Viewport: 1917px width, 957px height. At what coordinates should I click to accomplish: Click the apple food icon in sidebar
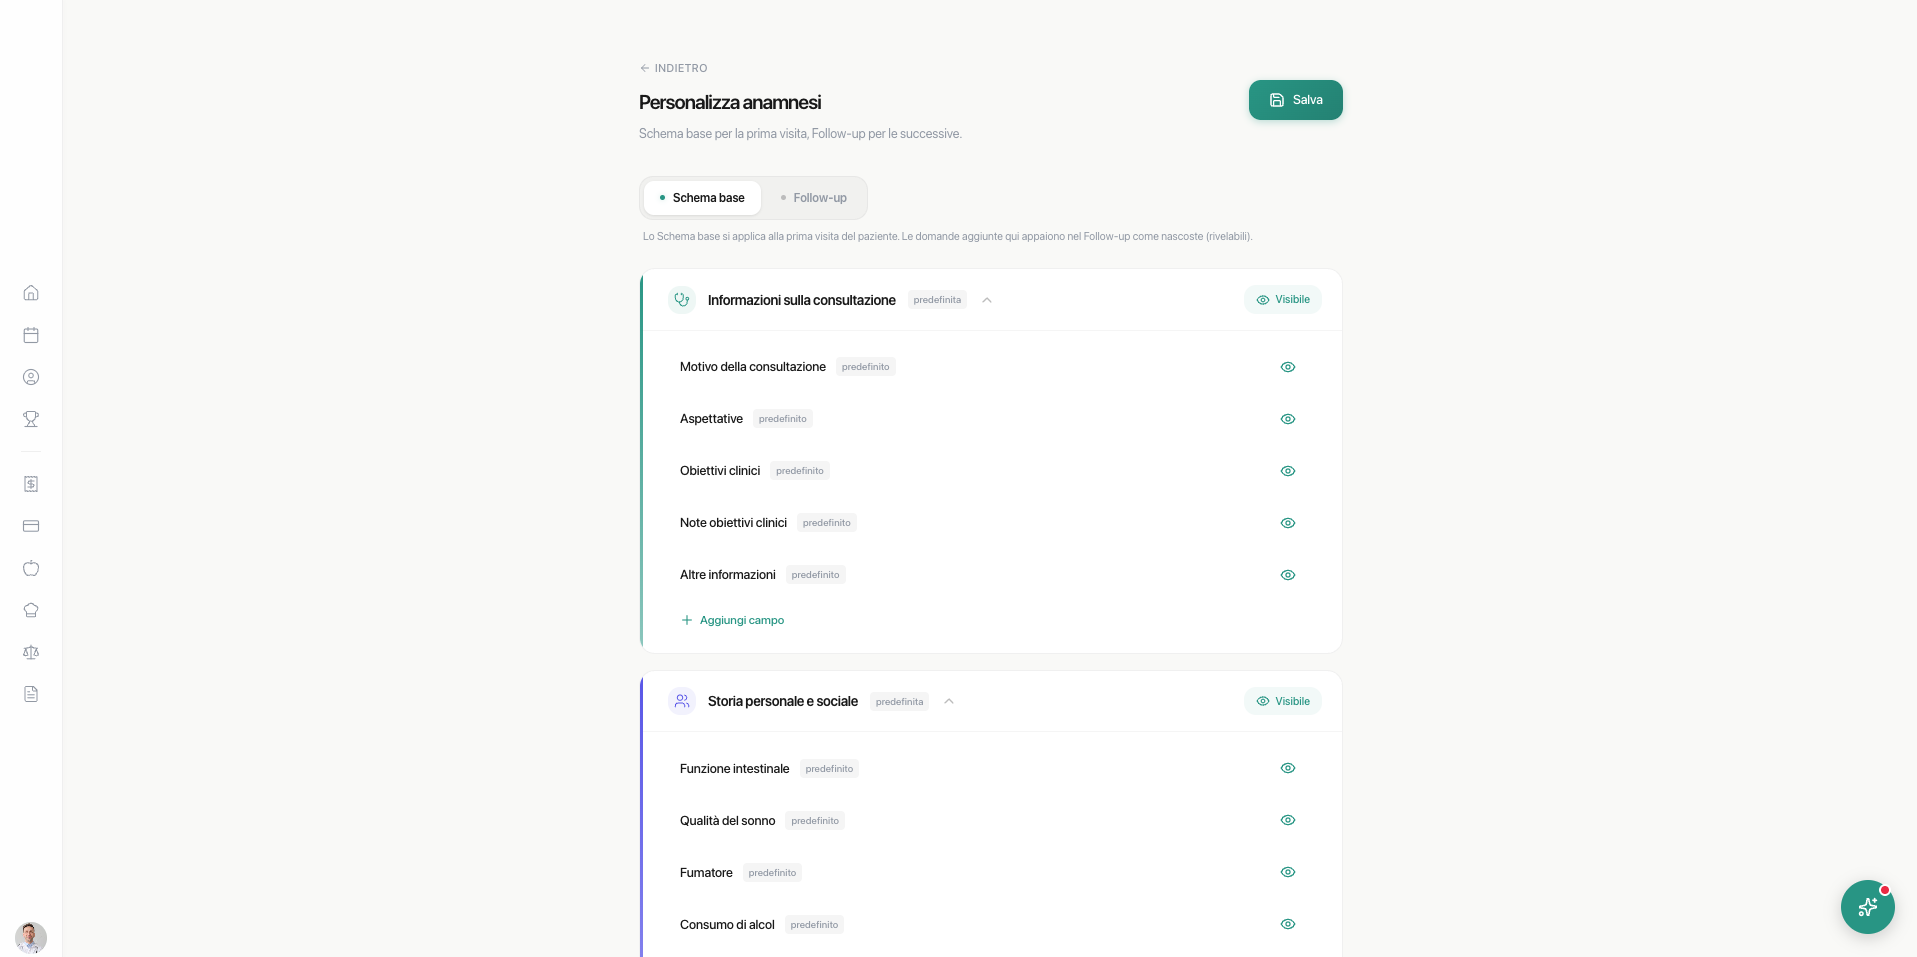pos(31,568)
